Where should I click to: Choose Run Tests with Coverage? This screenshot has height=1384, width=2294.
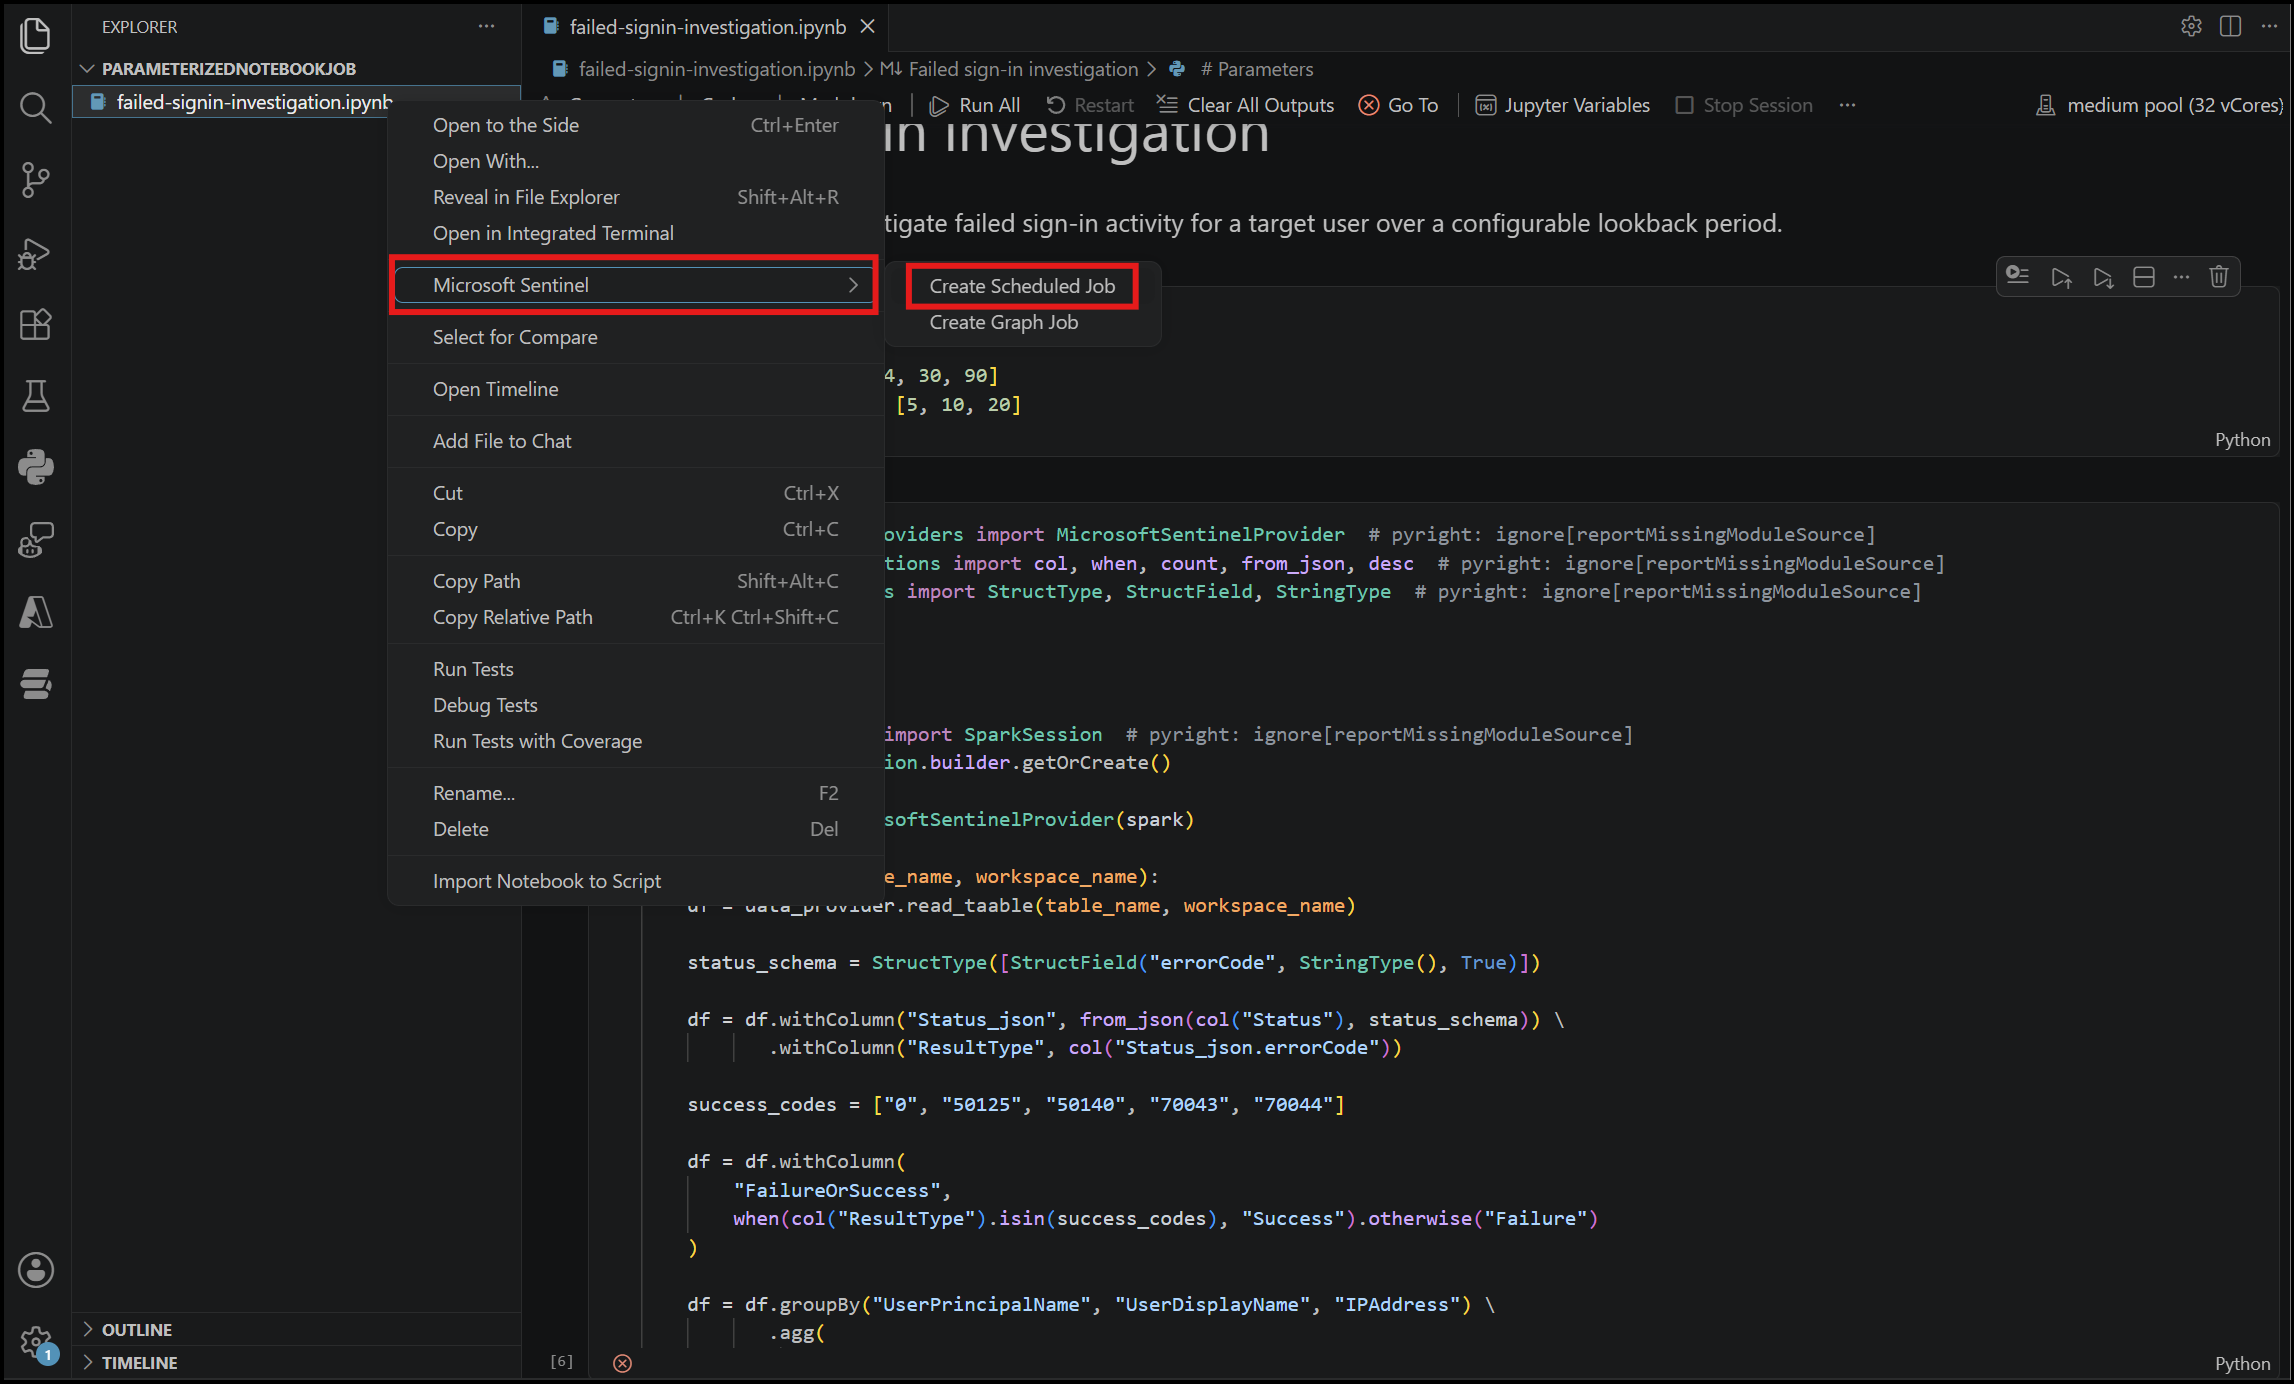(x=635, y=741)
